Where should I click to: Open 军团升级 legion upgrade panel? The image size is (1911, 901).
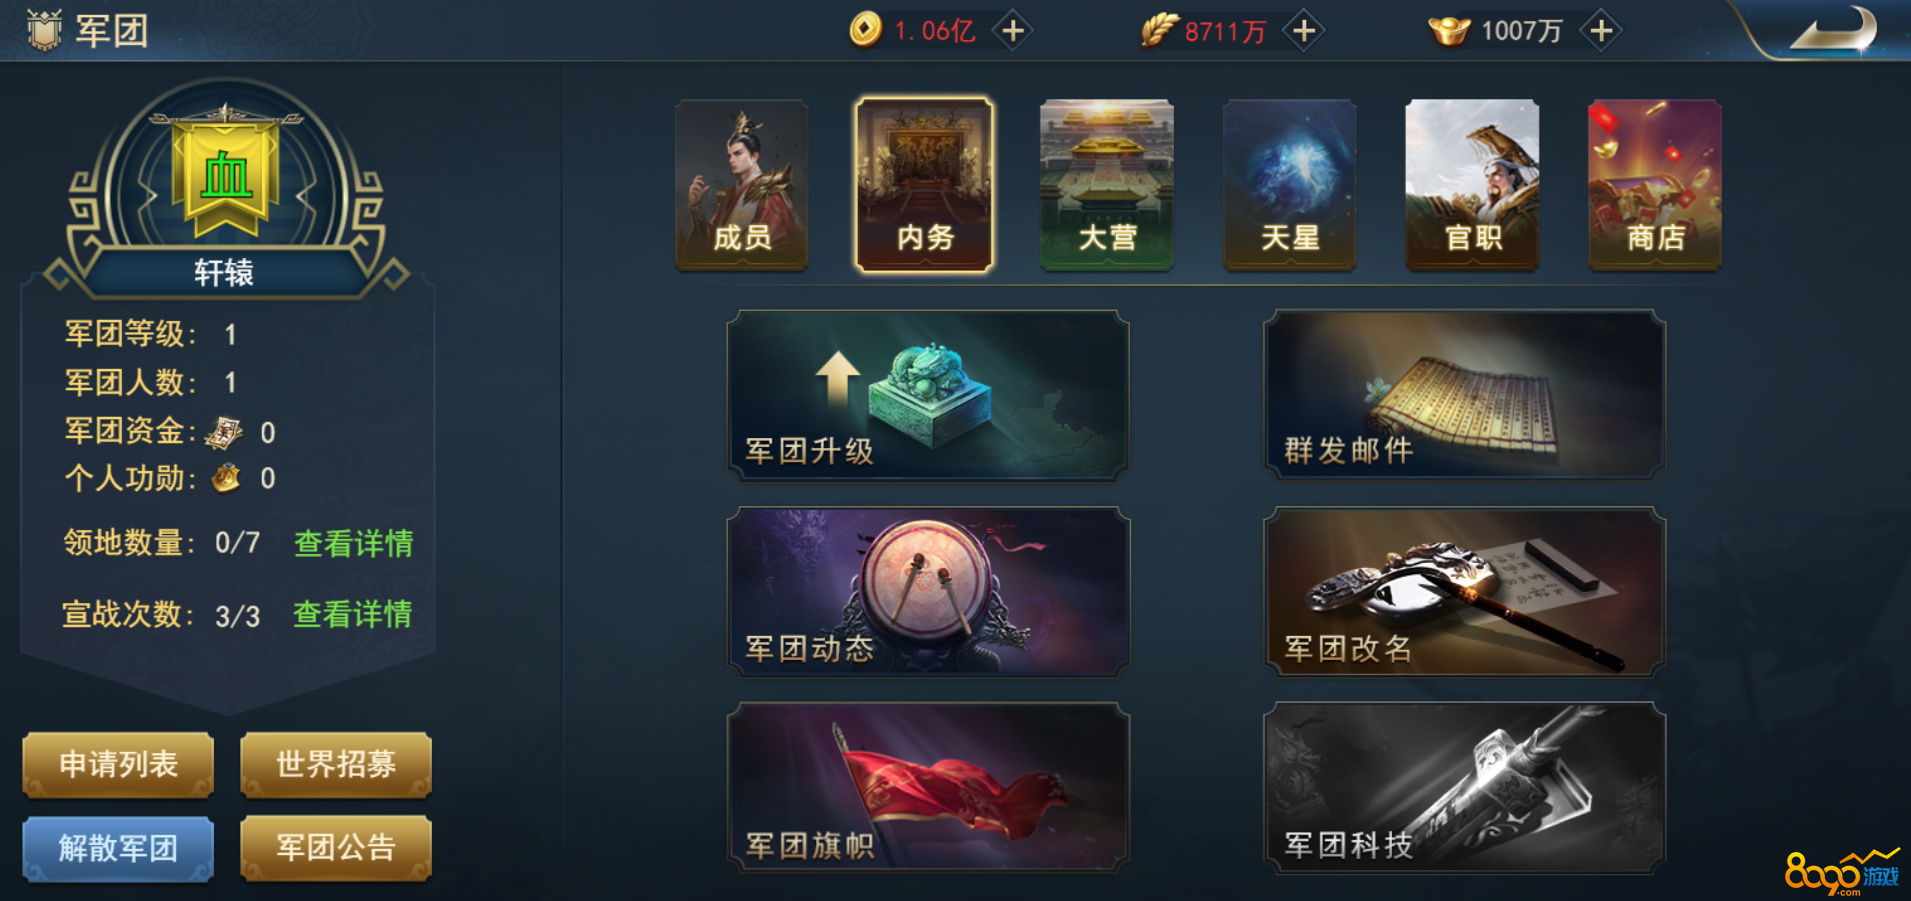tap(928, 395)
